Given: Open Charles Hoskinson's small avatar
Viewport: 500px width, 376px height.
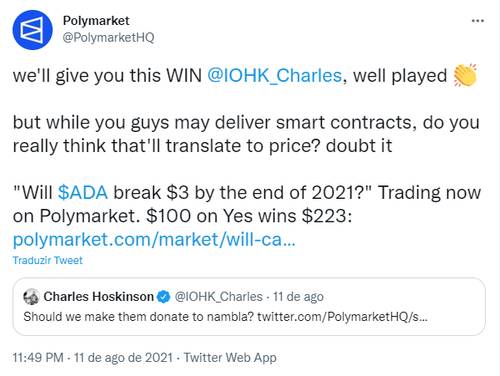Looking at the screenshot, I should 31,296.
